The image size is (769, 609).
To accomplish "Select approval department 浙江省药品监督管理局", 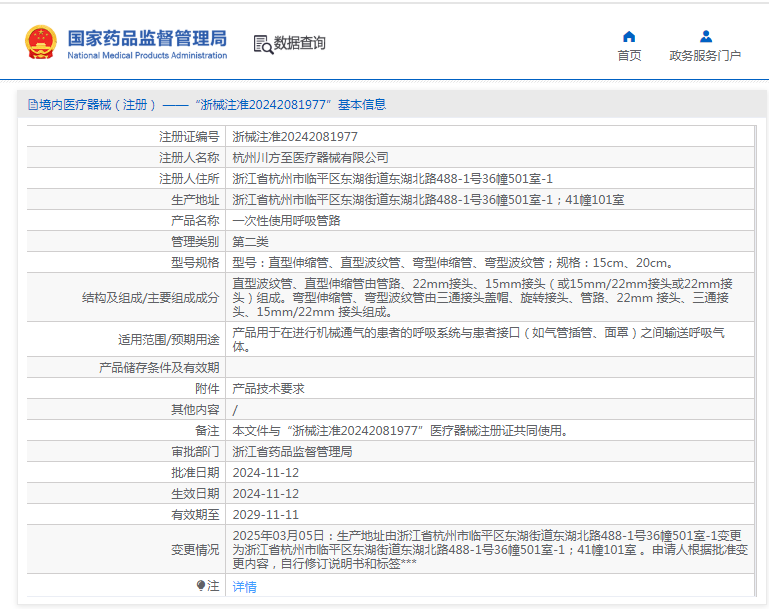I will click(292, 452).
